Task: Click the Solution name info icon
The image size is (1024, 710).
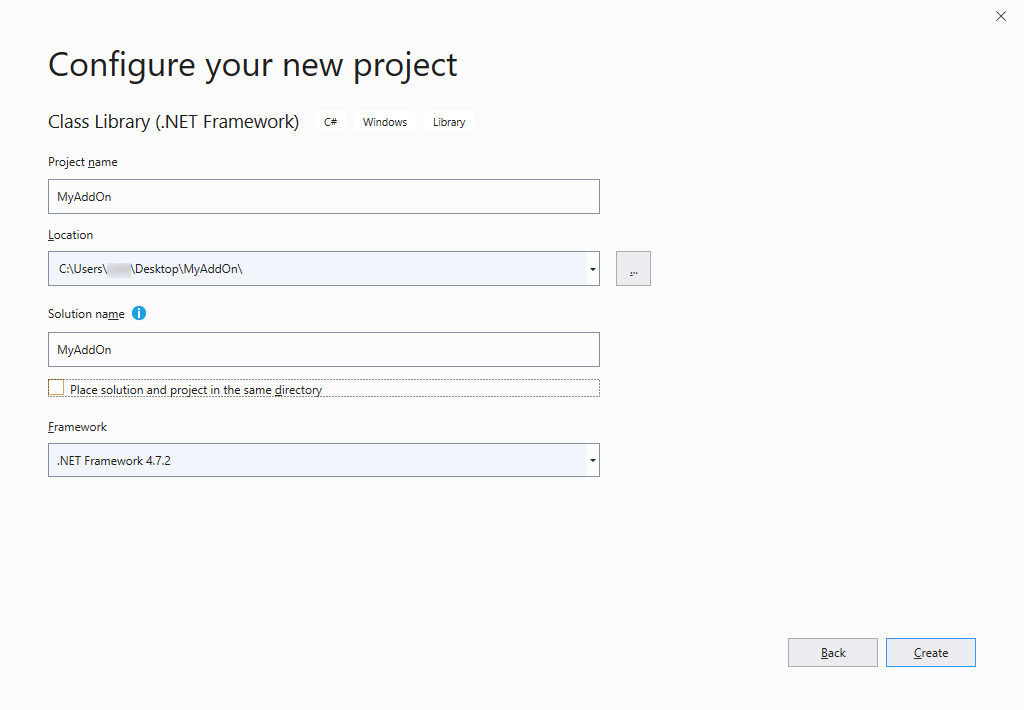Action: point(139,313)
